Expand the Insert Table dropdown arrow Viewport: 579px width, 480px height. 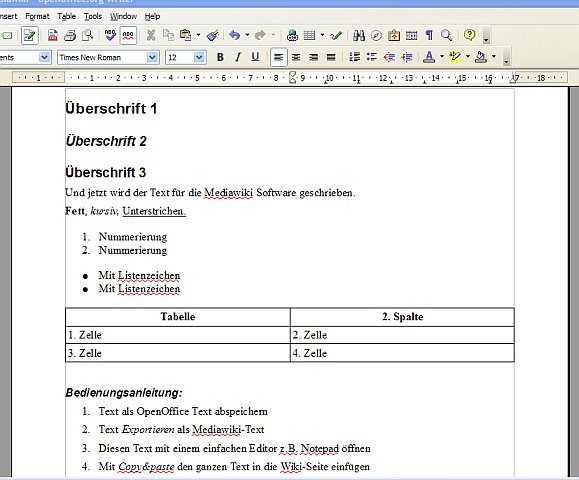pos(322,35)
